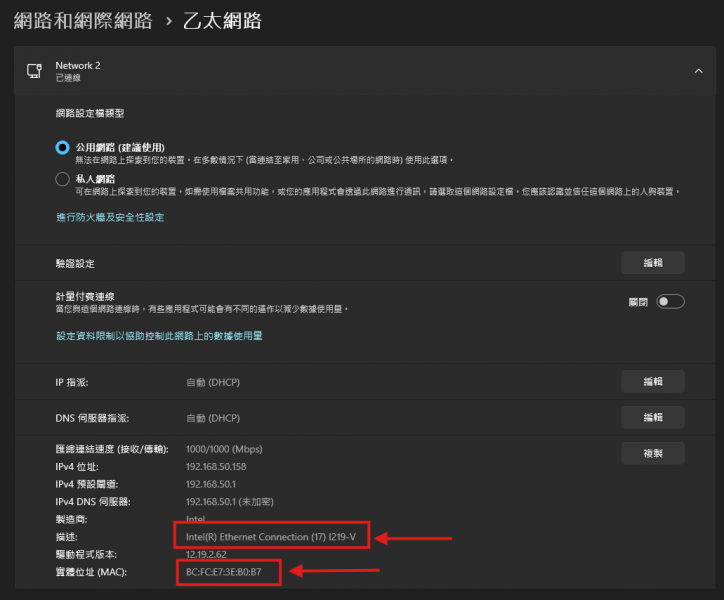Image resolution: width=724 pixels, height=600 pixels.
Task: Click Intel(R) Ethernet Connection (17) I219-V text
Action: click(271, 537)
